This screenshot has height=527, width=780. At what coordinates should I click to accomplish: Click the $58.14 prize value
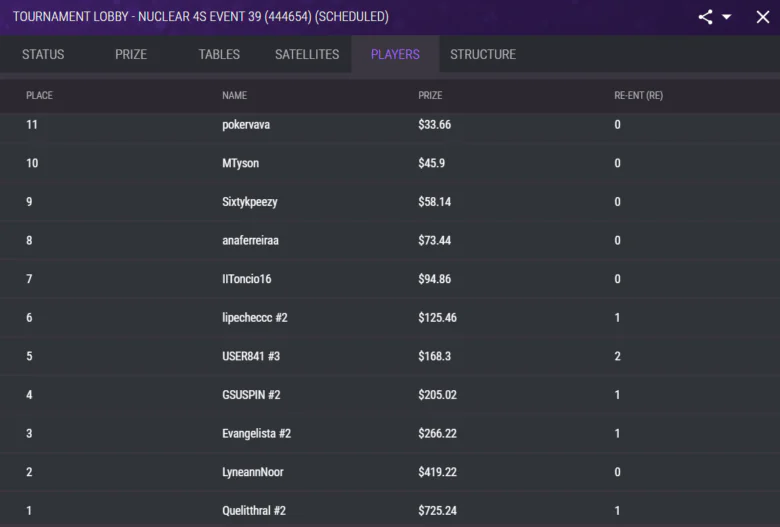pos(434,202)
